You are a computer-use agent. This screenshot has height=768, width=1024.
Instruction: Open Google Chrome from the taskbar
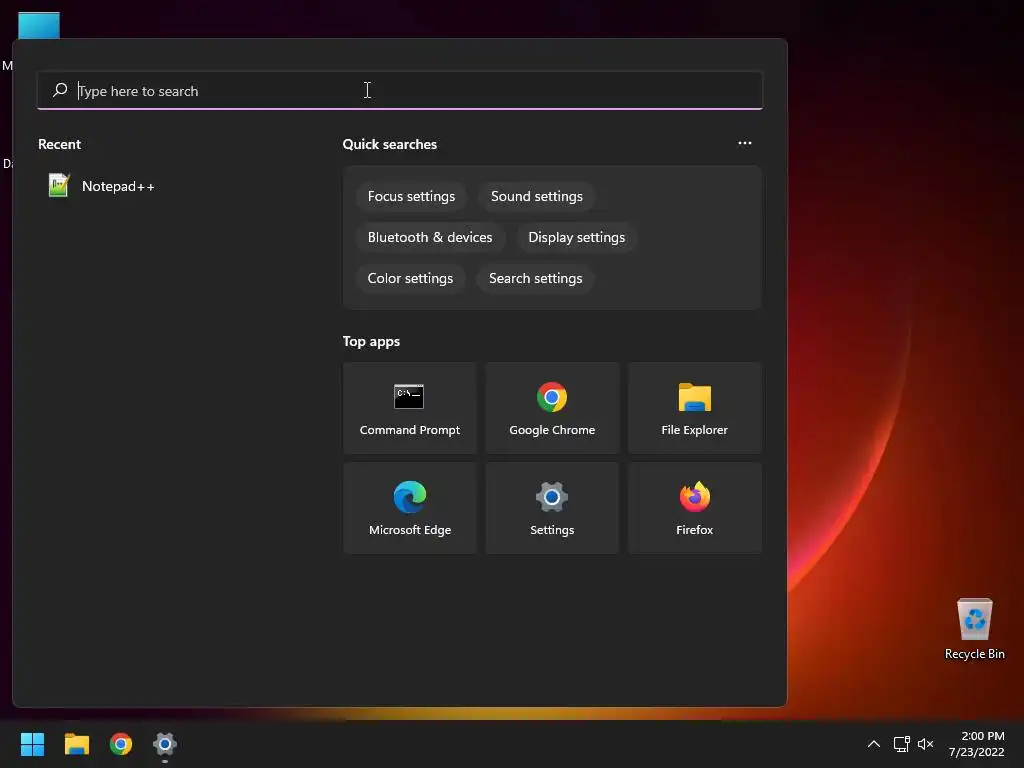[x=121, y=744]
